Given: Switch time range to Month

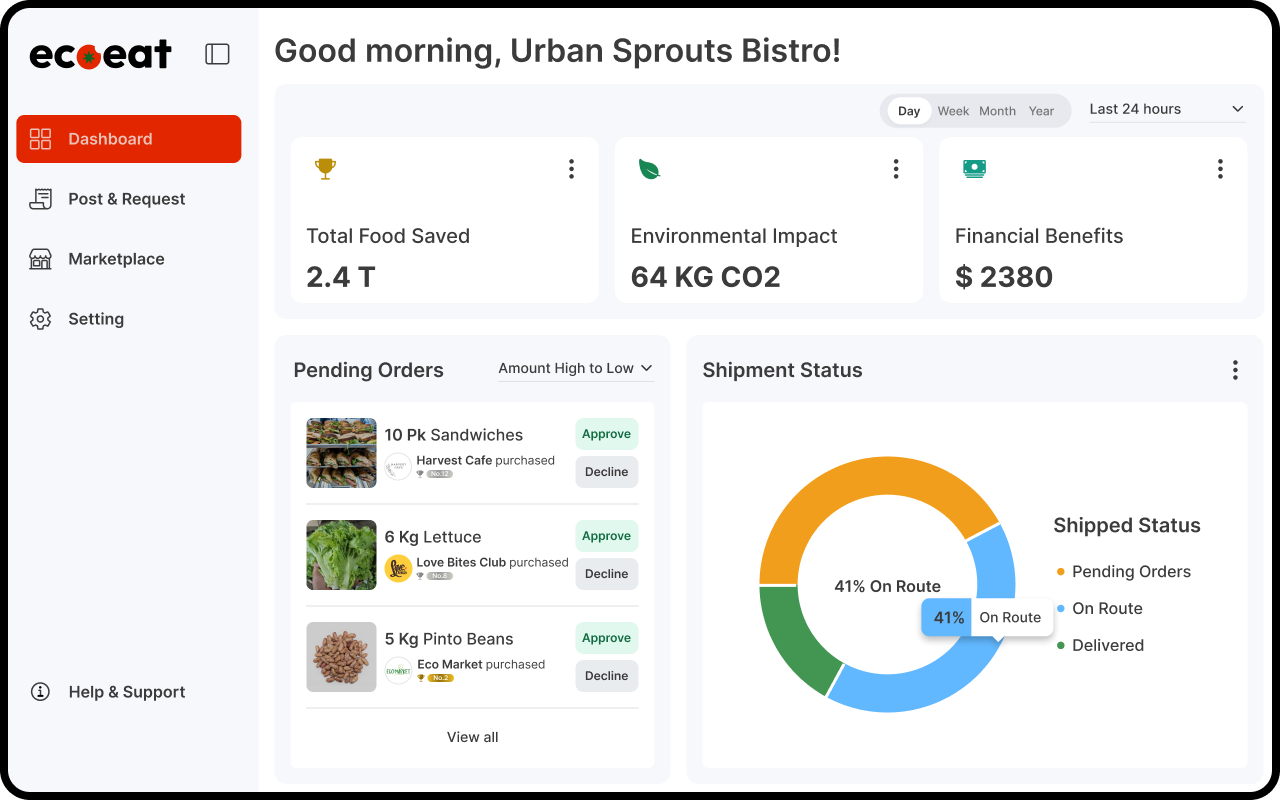Looking at the screenshot, I should pyautogui.click(x=997, y=111).
